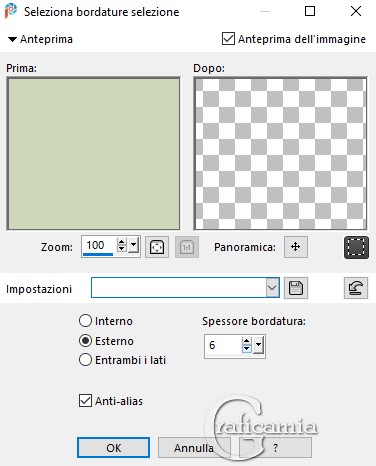This screenshot has height=466, width=376.
Task: Click the save preset floppy disk icon
Action: click(x=296, y=288)
